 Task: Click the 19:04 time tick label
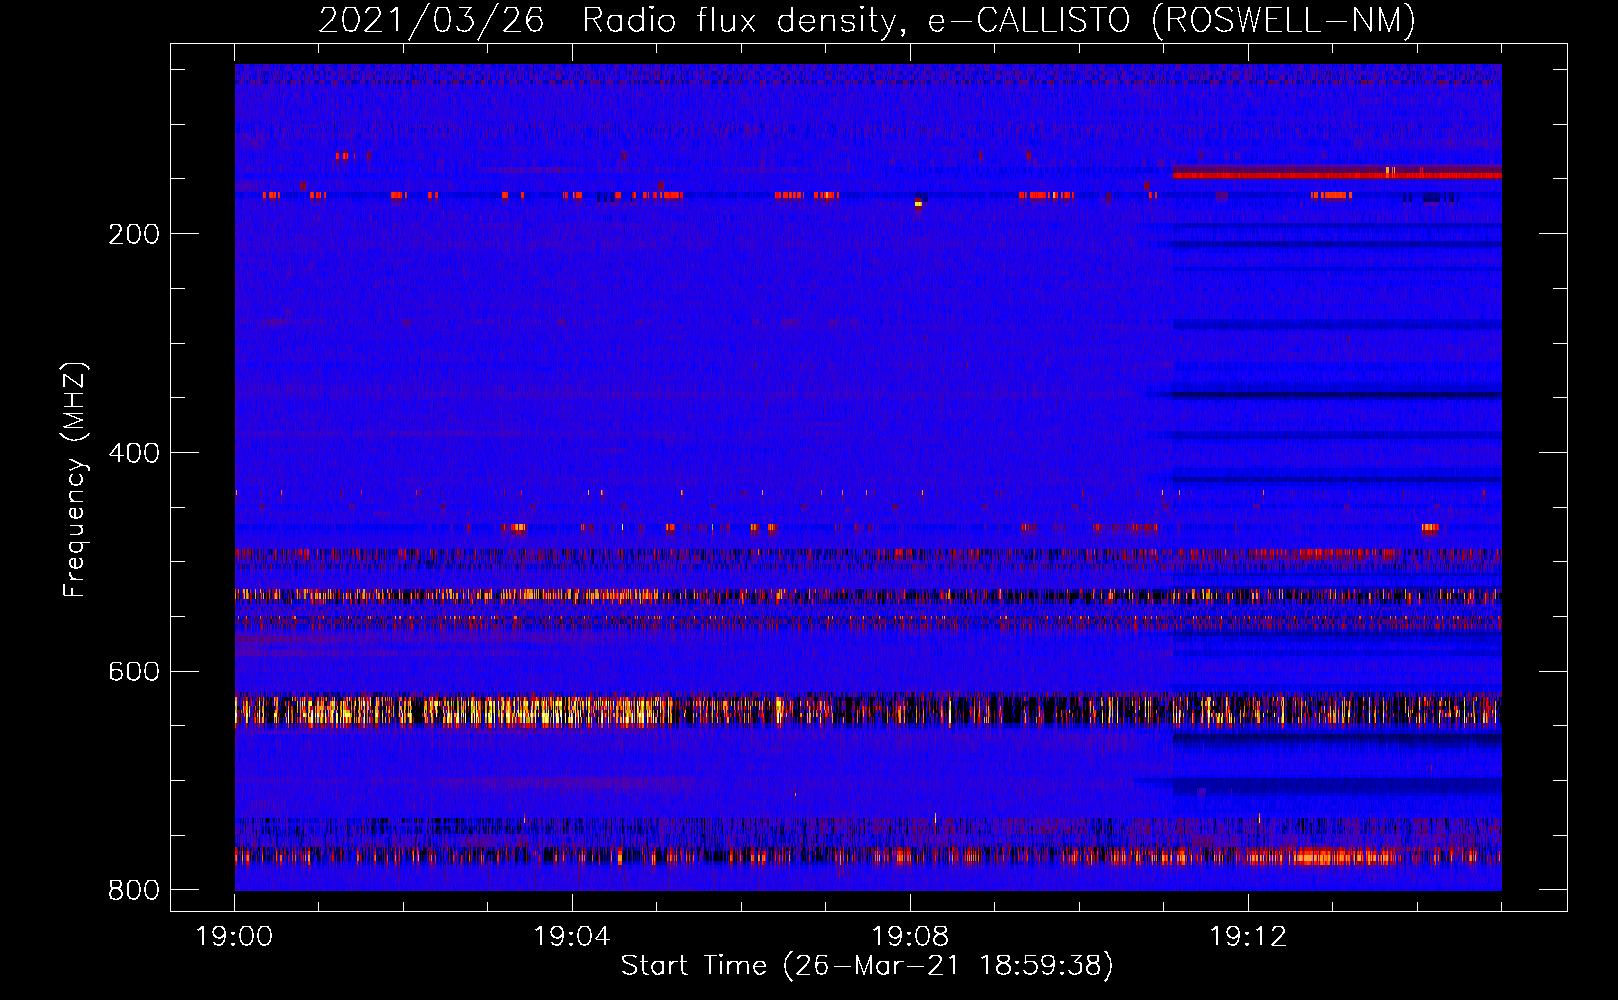[572, 937]
